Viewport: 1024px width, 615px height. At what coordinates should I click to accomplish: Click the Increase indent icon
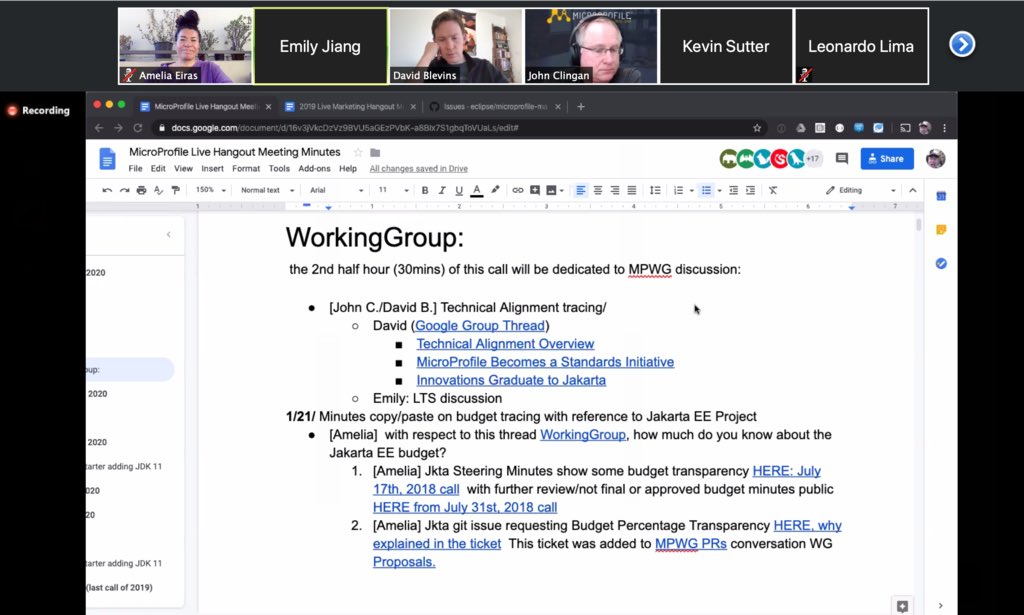[x=750, y=190]
